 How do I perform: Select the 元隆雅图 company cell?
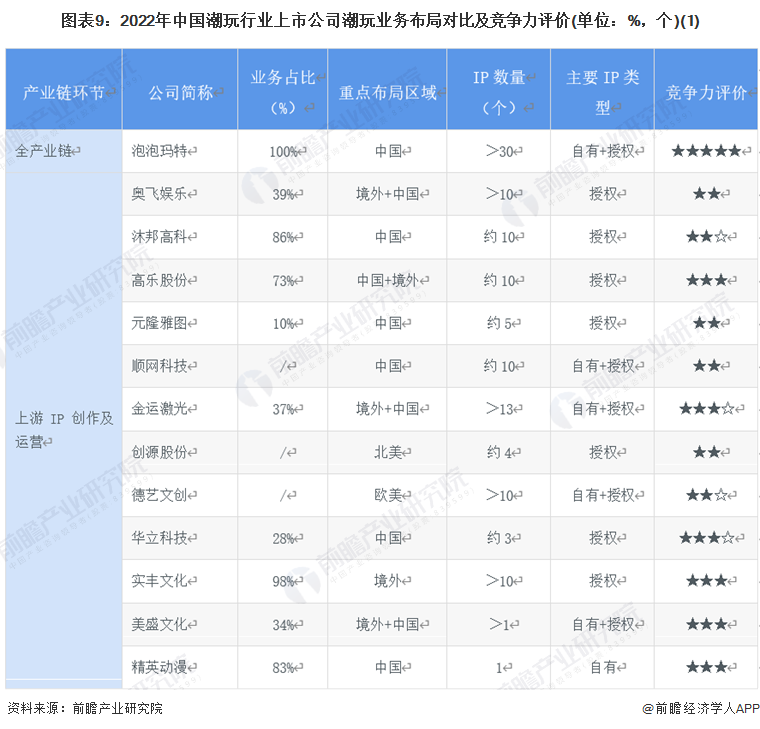(180, 323)
